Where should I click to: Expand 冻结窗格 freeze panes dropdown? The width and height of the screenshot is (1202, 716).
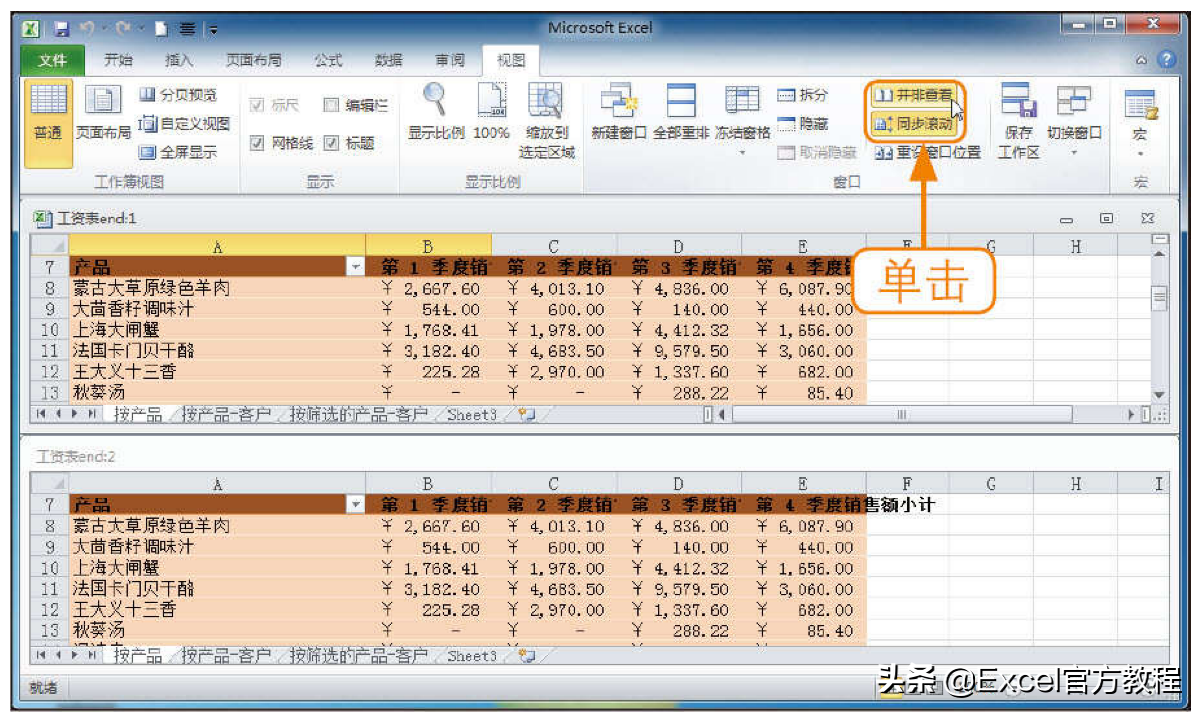[x=743, y=153]
